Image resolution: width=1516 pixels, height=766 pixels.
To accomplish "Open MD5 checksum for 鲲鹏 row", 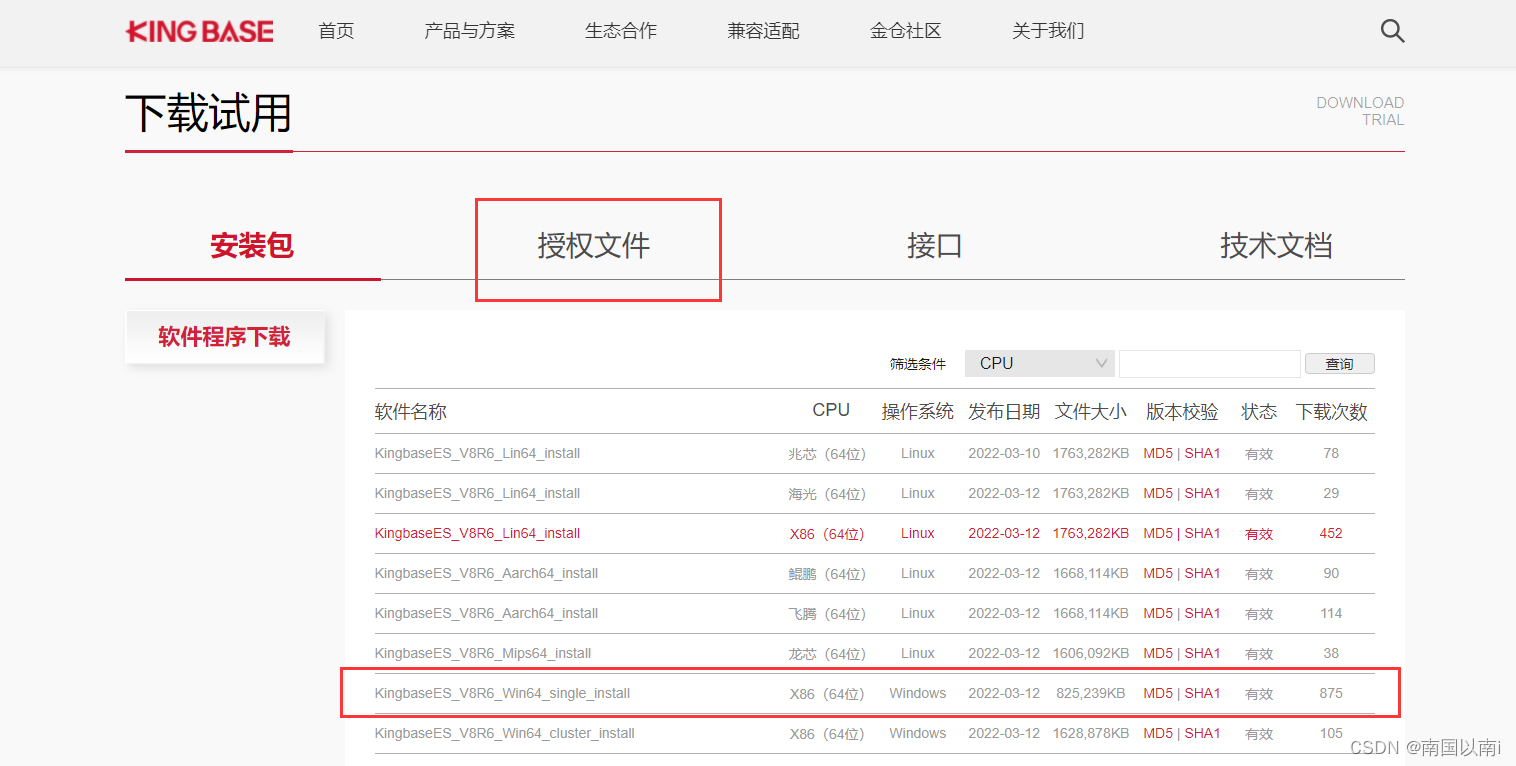I will [1158, 573].
